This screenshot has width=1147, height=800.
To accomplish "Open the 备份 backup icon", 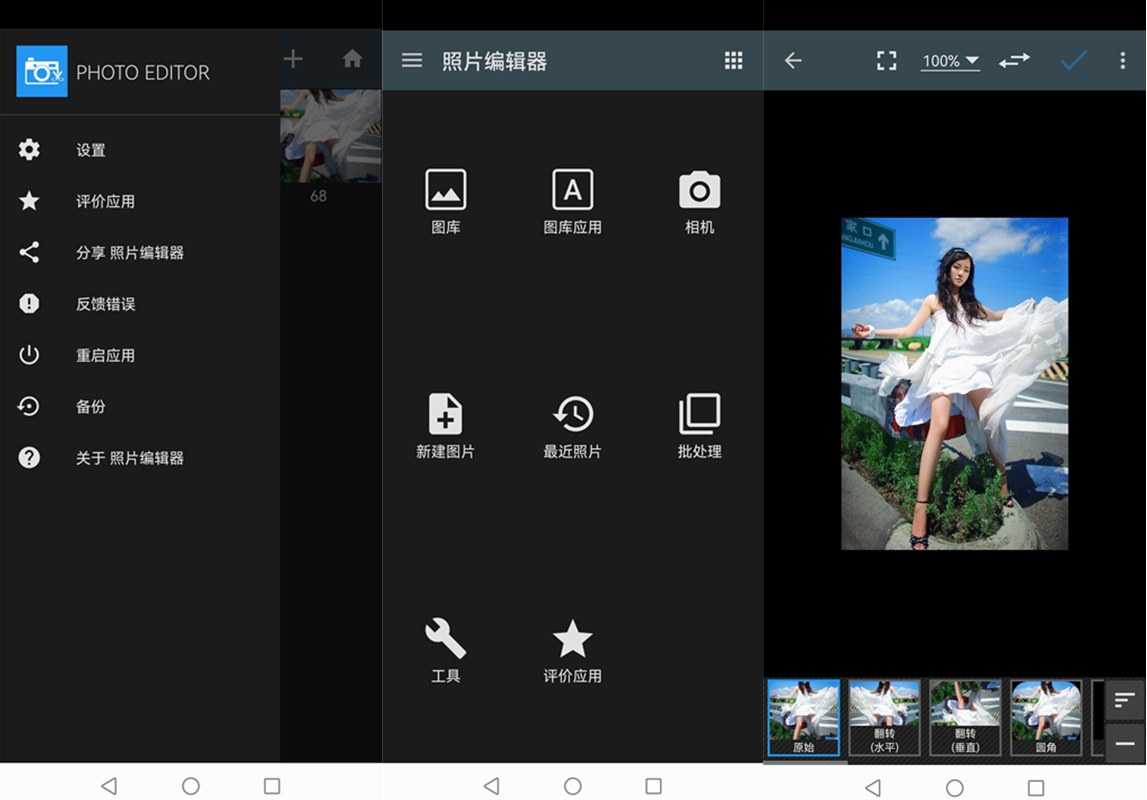I will click(29, 406).
